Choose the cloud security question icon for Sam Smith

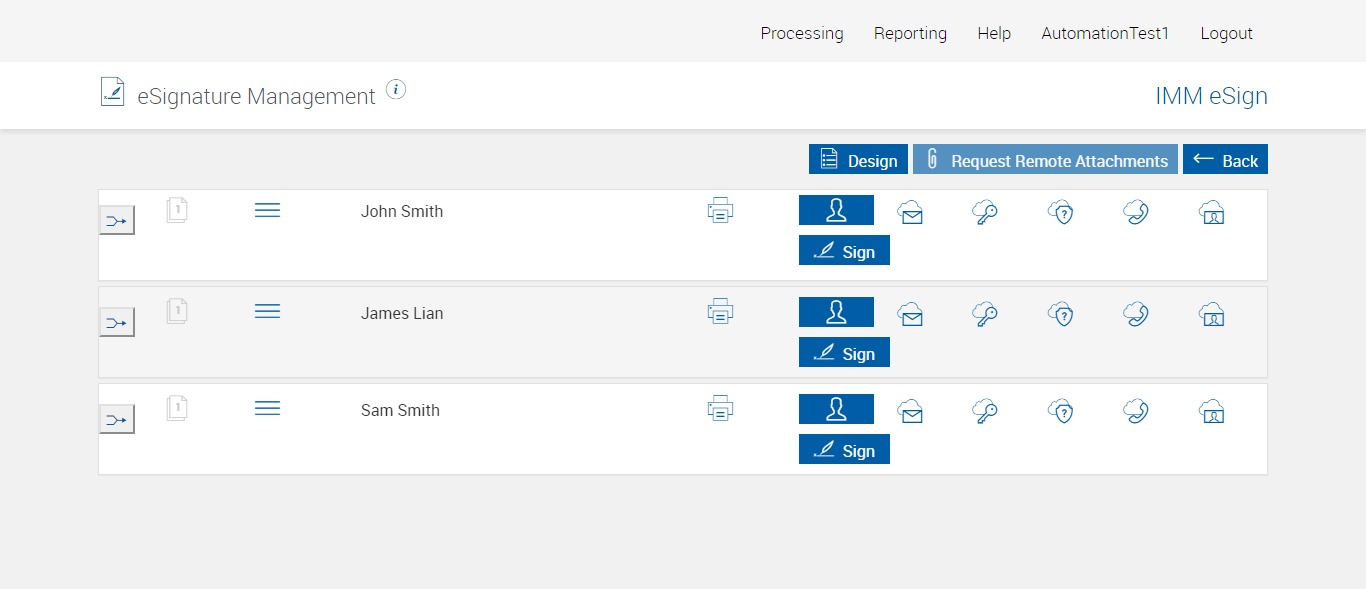tap(1060, 411)
